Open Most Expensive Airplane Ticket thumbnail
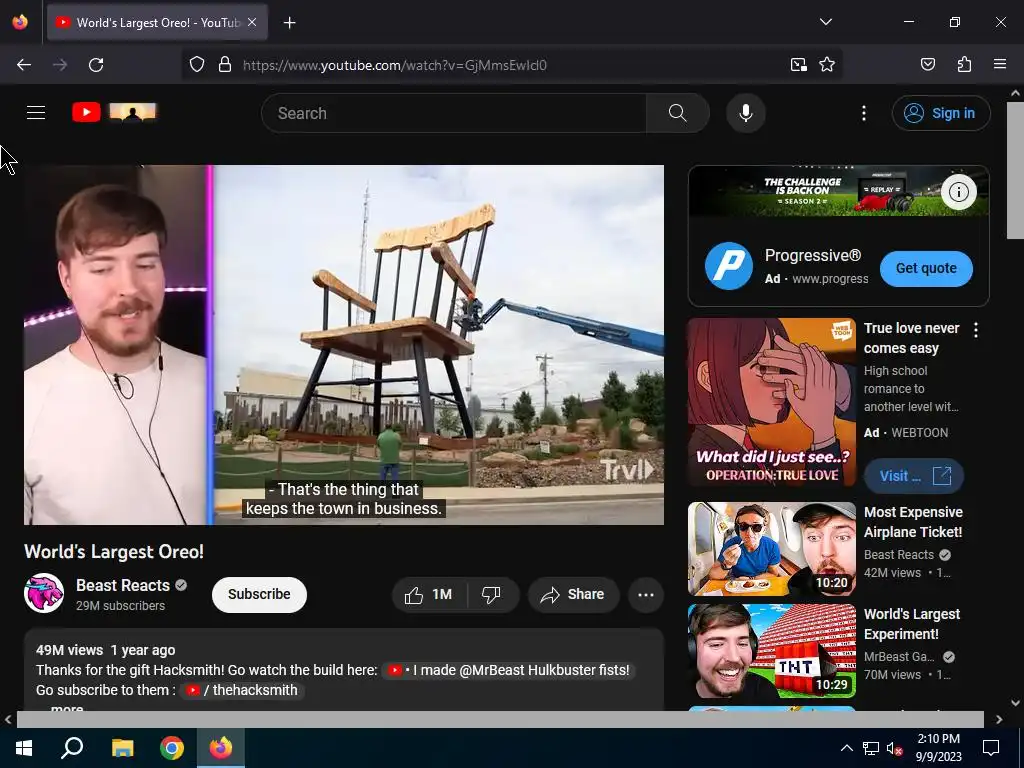 coord(771,549)
